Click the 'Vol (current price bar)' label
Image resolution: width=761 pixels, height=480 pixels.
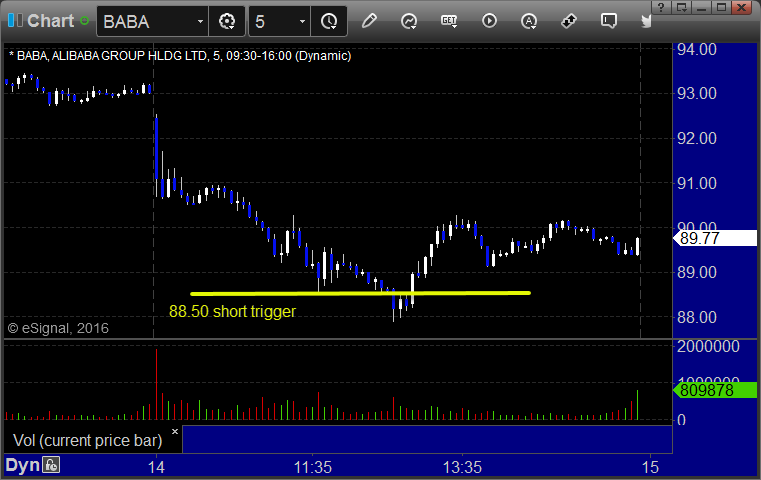pos(87,440)
